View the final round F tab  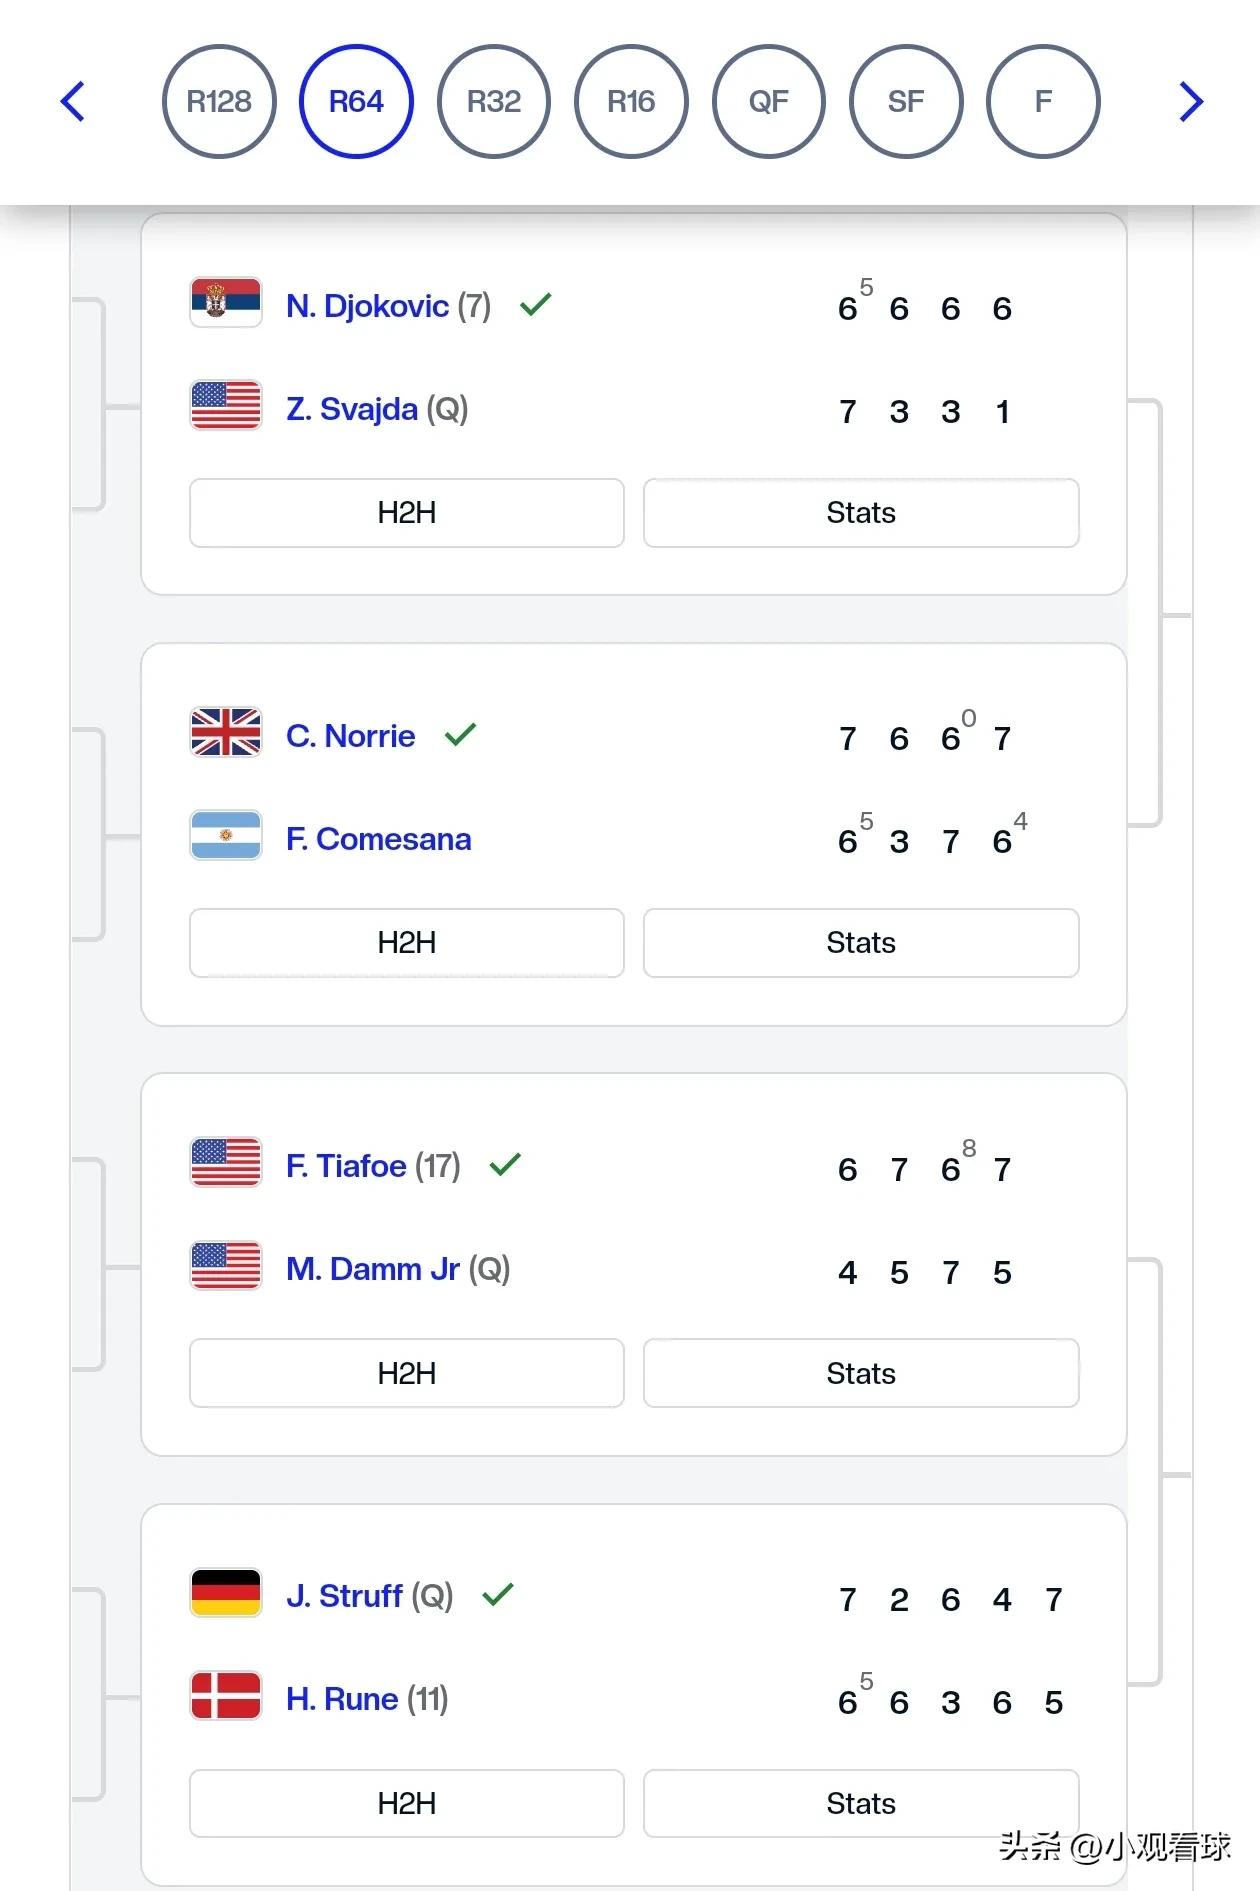(1043, 101)
